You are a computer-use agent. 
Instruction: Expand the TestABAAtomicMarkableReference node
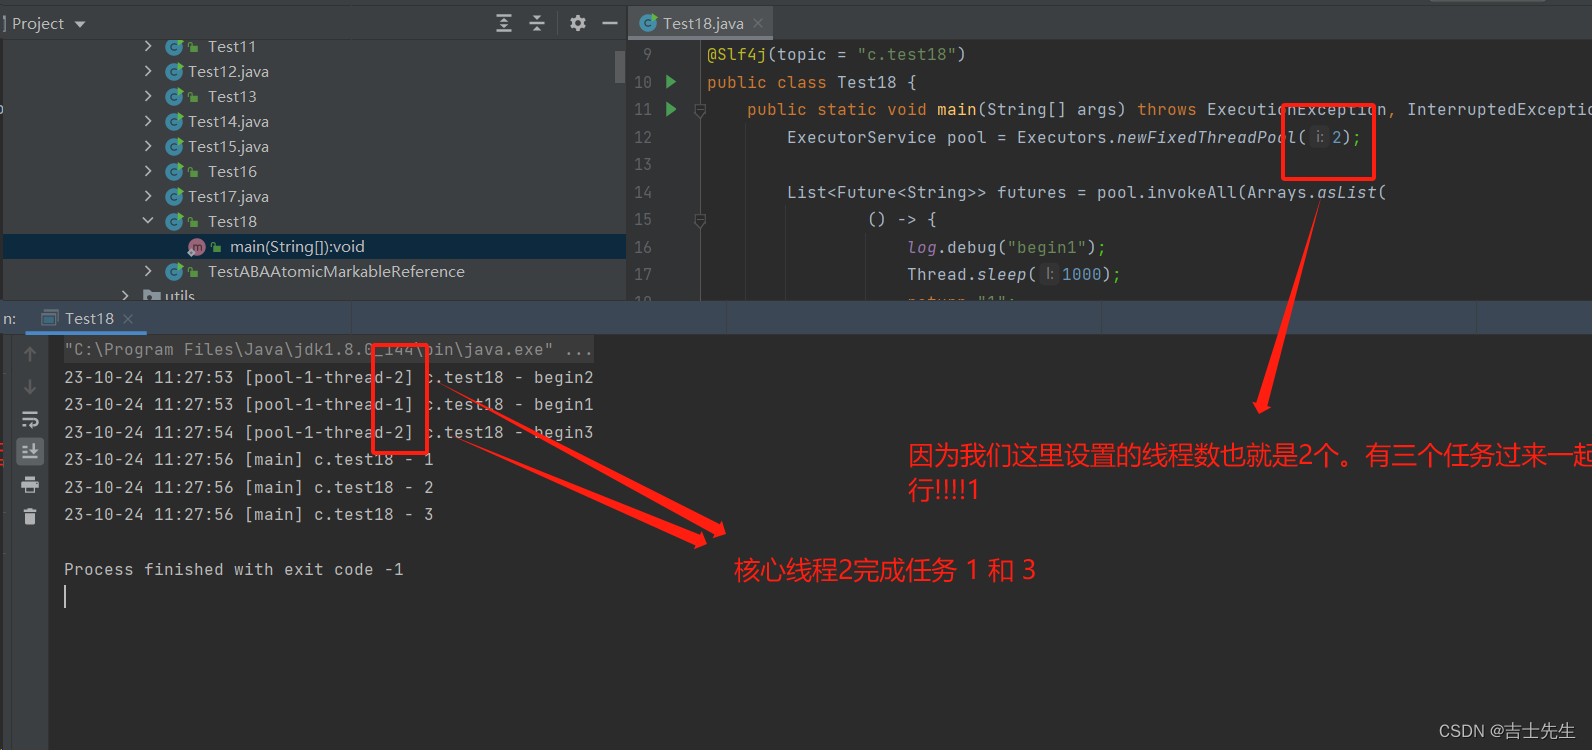tap(148, 271)
